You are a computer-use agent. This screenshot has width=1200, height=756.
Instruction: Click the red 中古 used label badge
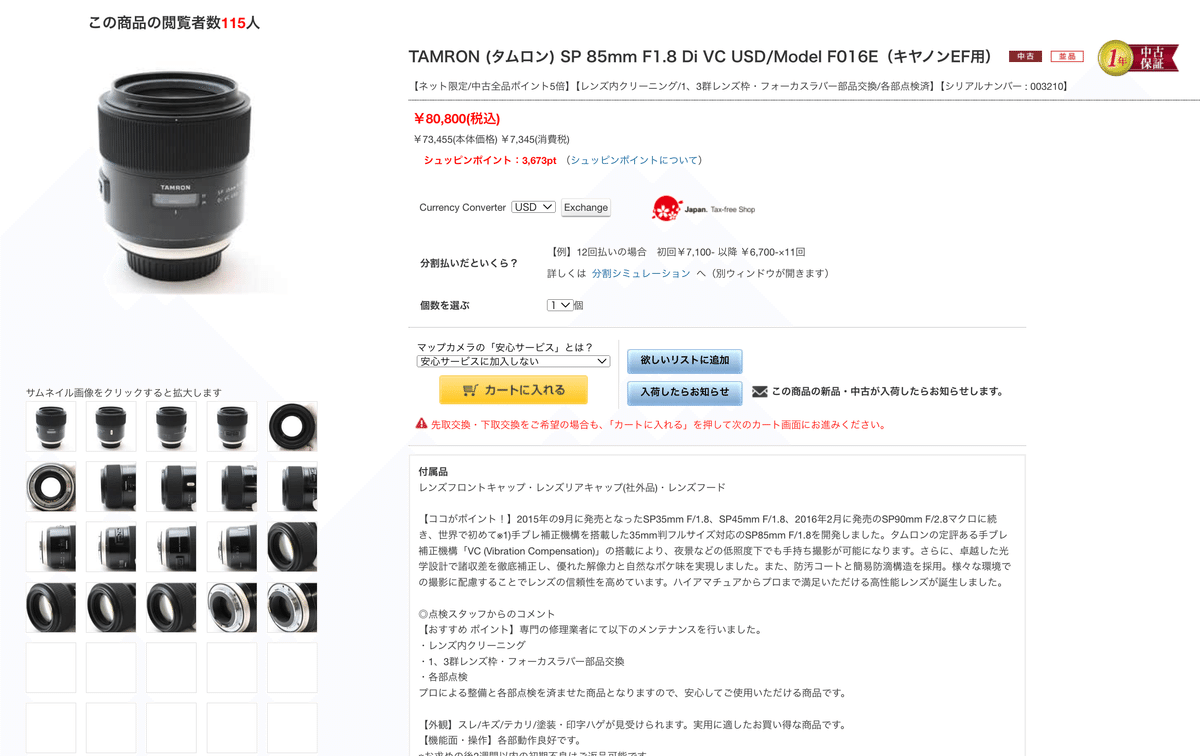point(1025,57)
